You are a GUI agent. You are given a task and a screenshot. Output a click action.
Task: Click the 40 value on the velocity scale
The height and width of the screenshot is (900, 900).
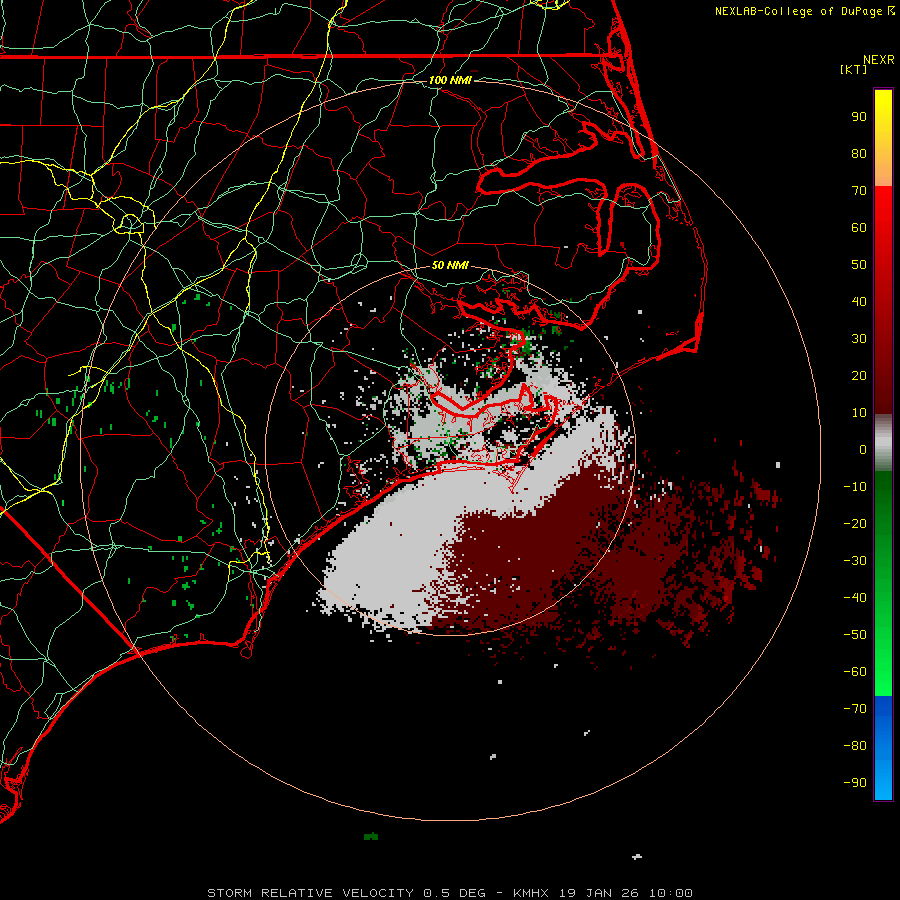point(859,301)
